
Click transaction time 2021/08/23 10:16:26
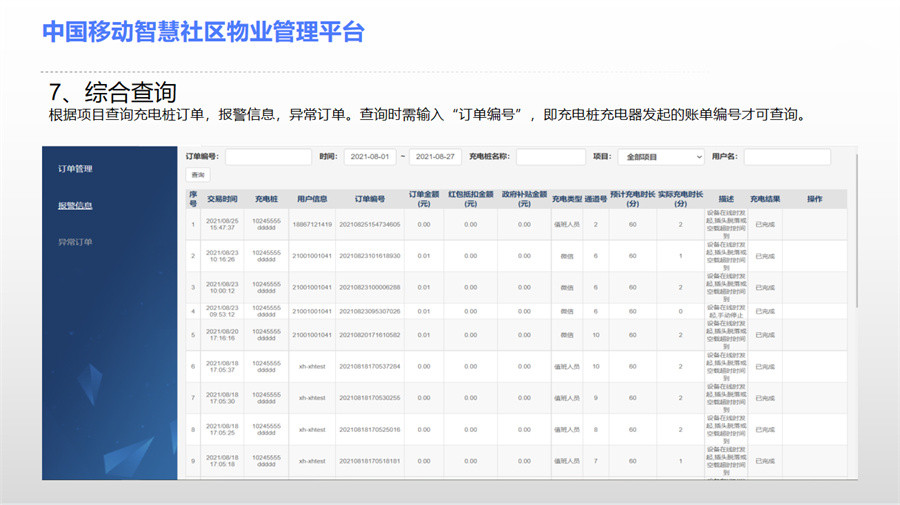point(222,256)
